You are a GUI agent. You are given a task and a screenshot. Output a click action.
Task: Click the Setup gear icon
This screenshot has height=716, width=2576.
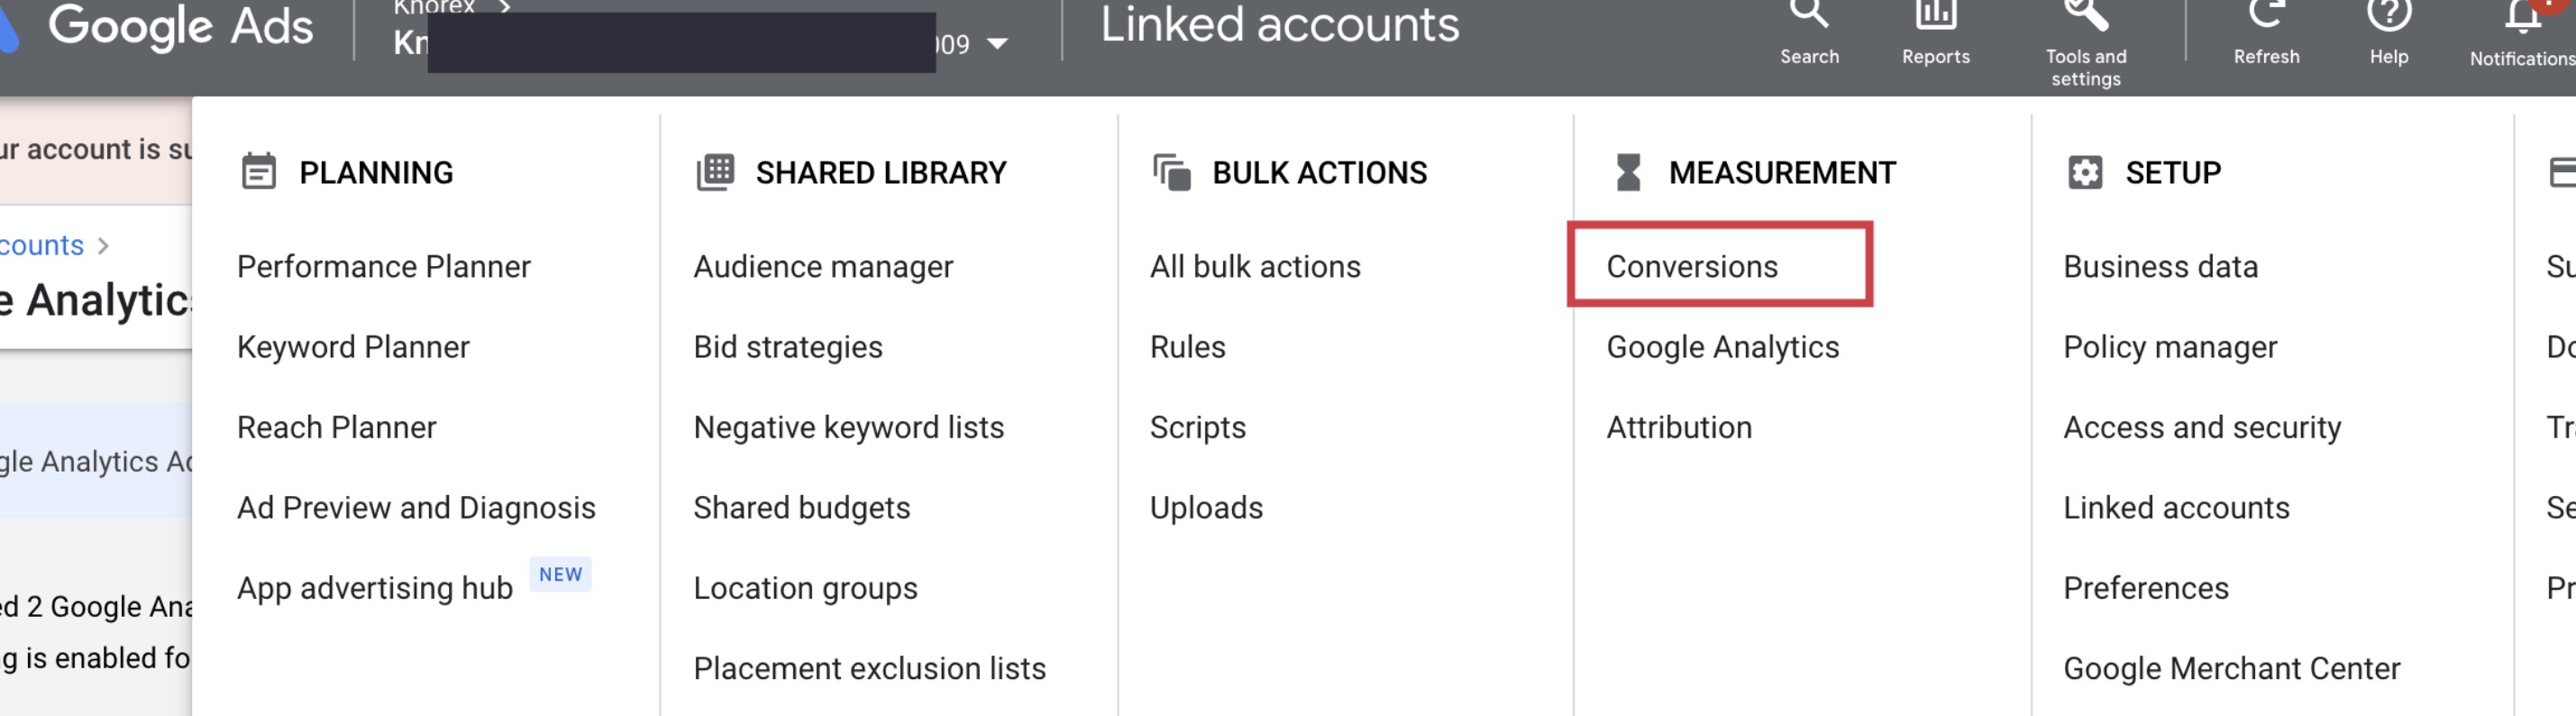[x=2085, y=172]
